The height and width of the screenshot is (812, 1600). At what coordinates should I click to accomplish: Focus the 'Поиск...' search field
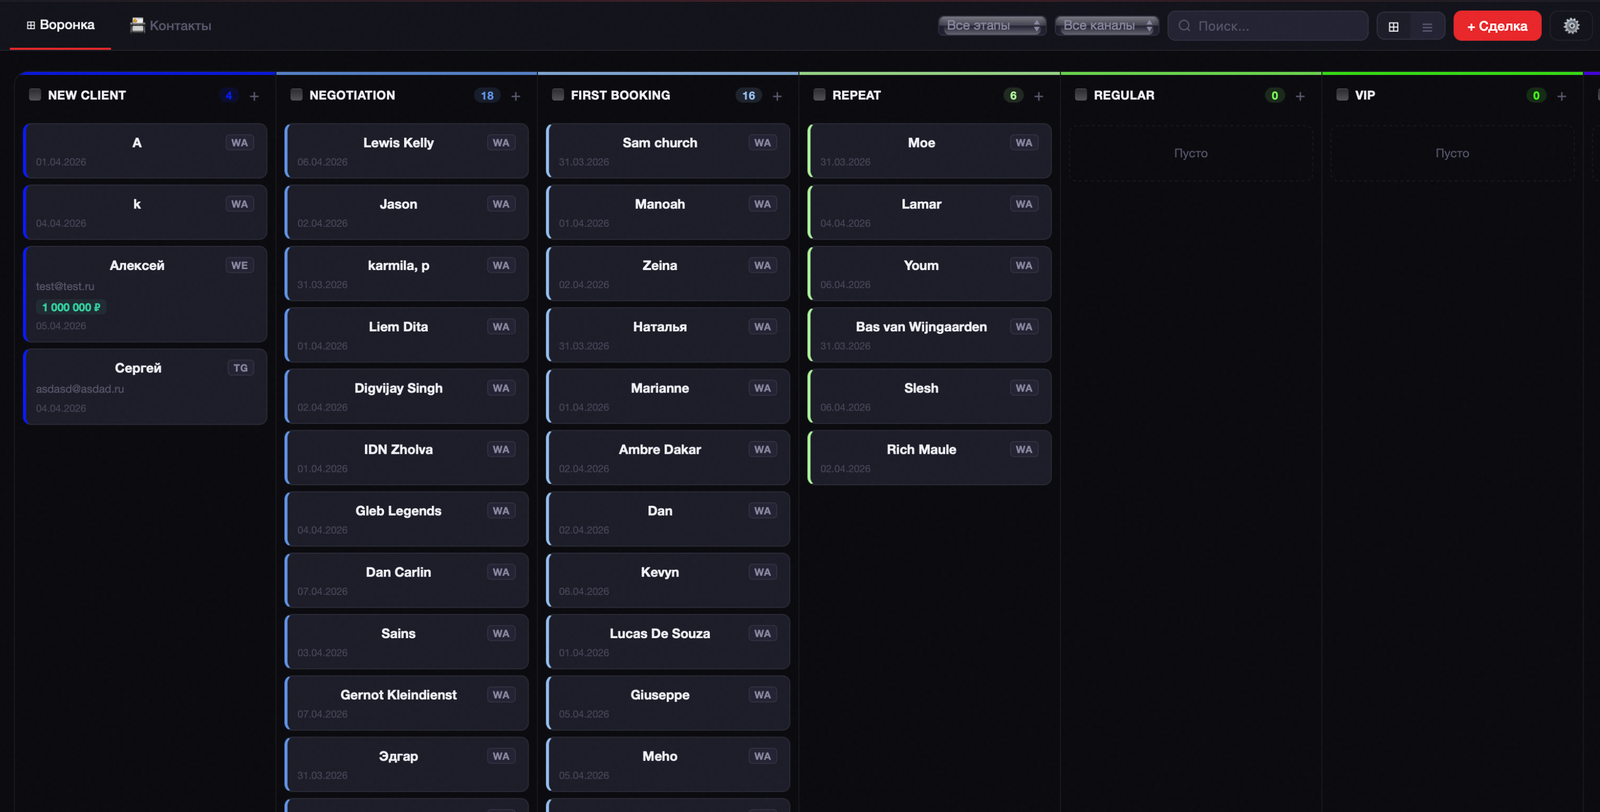[1274, 26]
